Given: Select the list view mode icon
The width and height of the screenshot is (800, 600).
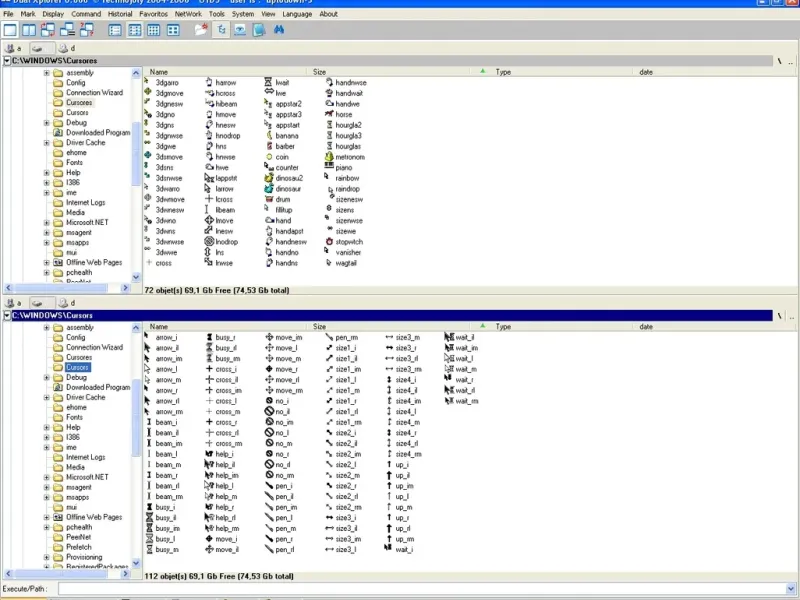Looking at the screenshot, I should 115,30.
